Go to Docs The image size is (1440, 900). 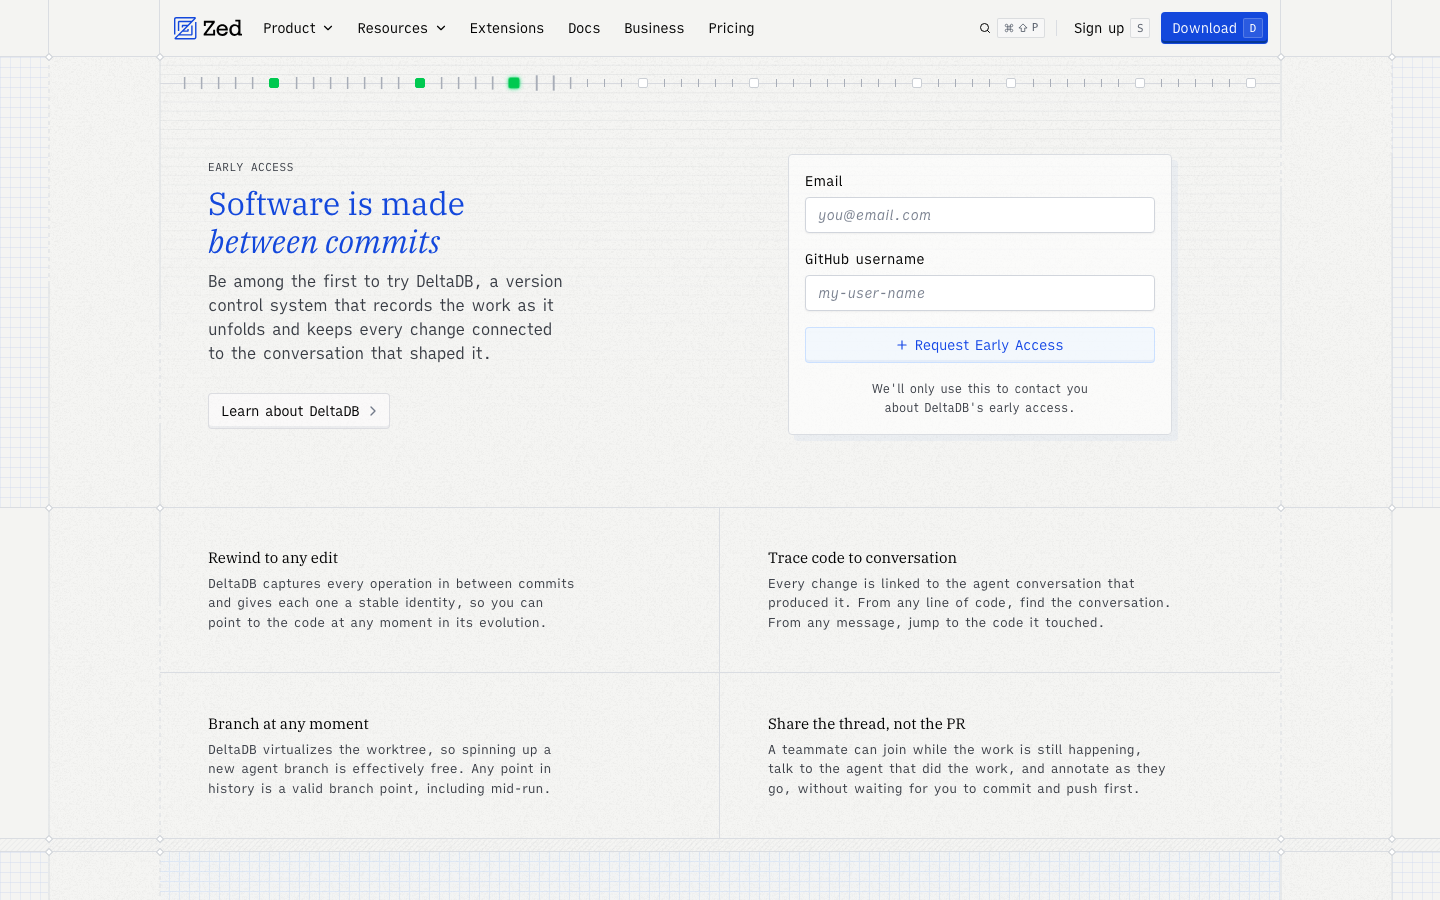[x=584, y=28]
